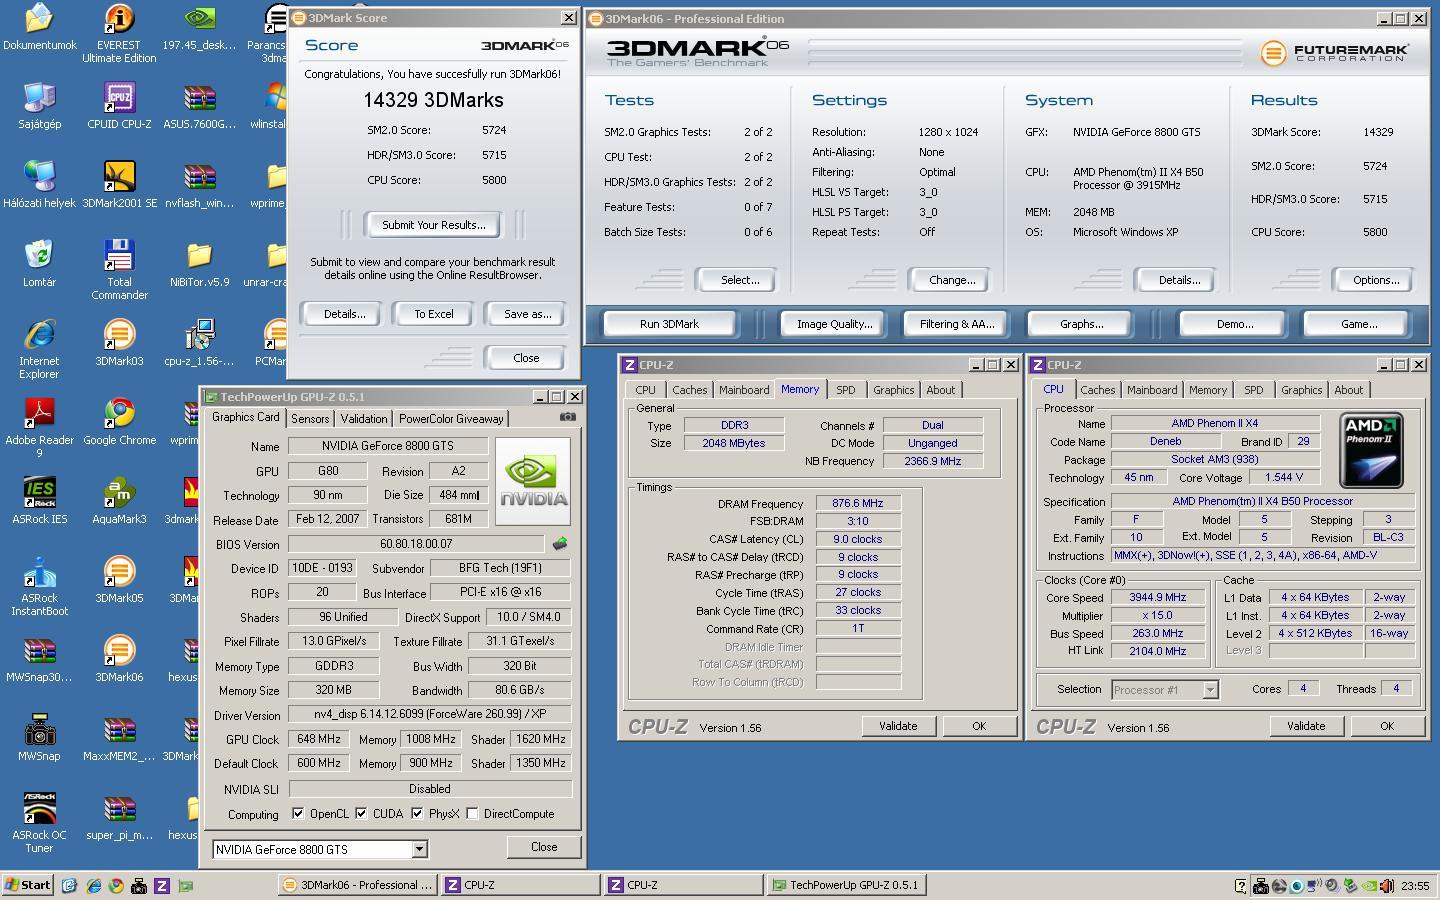The width and height of the screenshot is (1440, 900).
Task: Open the ASRock IES desktop icon
Action: click(39, 501)
